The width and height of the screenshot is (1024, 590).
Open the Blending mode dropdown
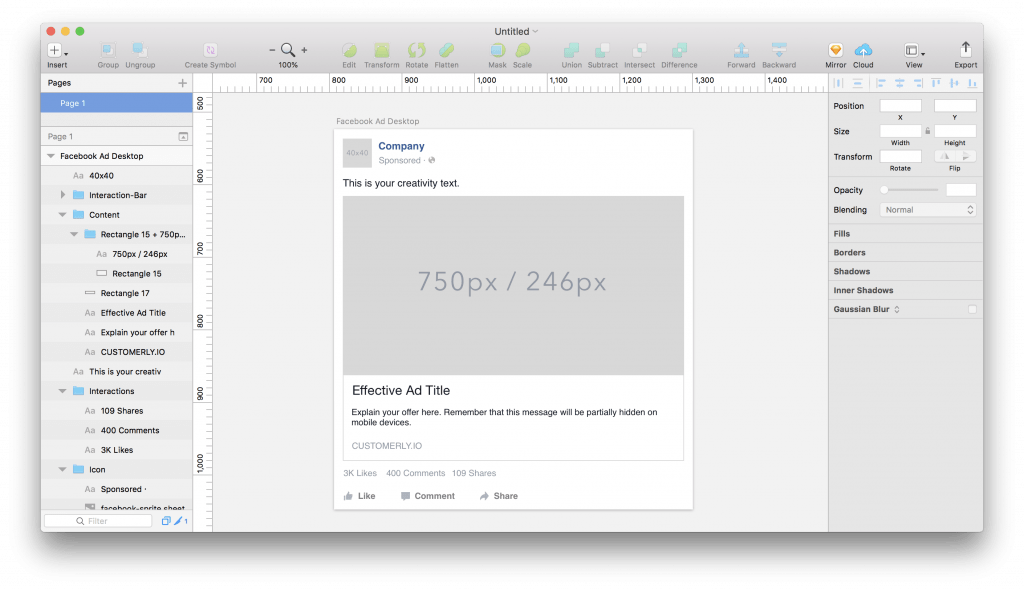[x=927, y=209]
